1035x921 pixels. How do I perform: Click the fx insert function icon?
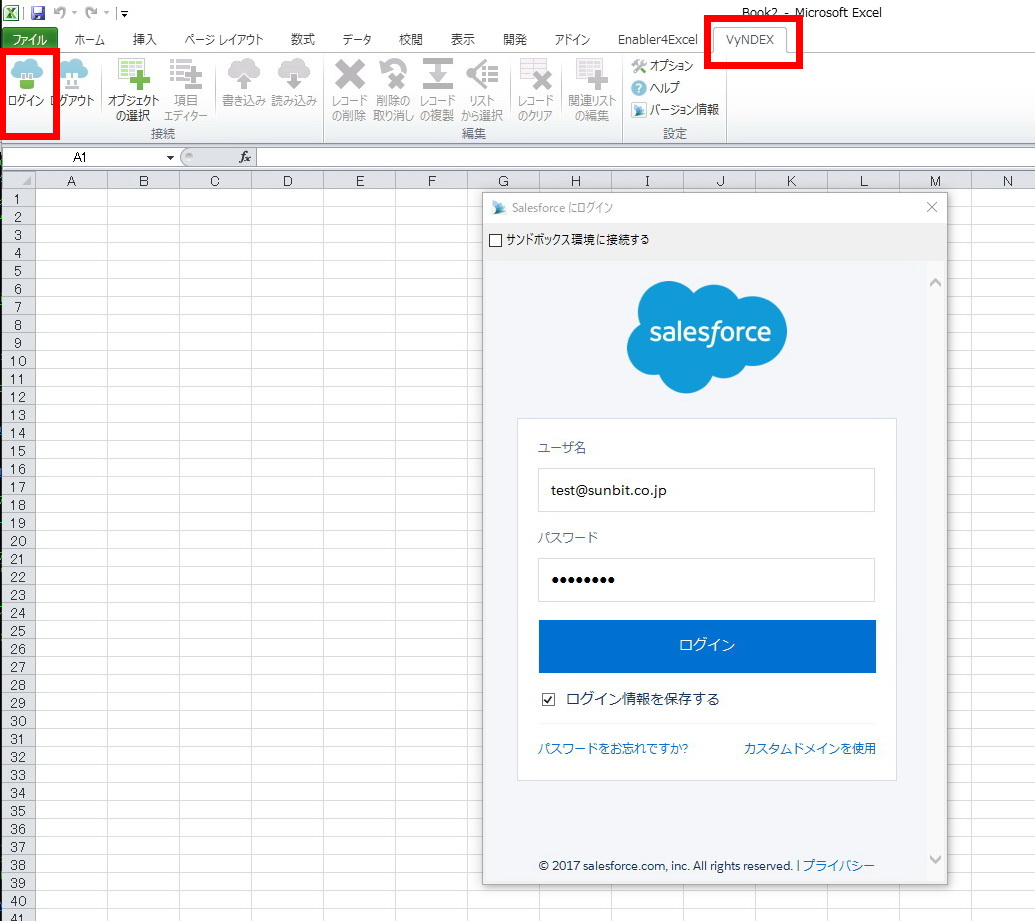coord(245,157)
